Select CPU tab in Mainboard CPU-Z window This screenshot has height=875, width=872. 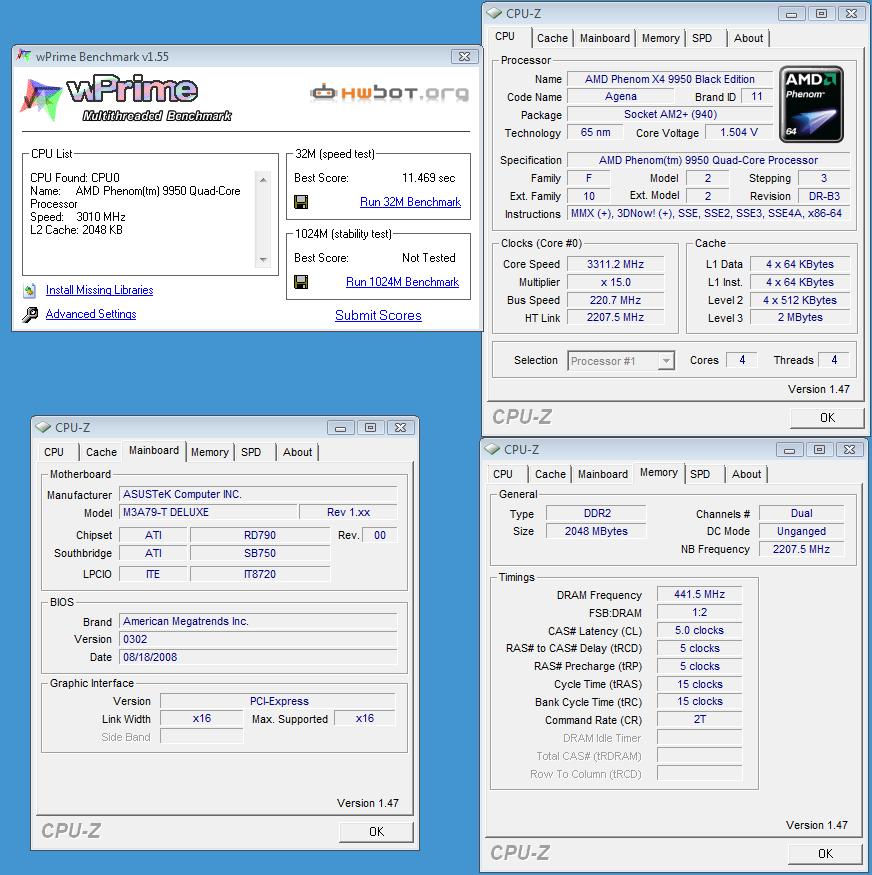[54, 452]
